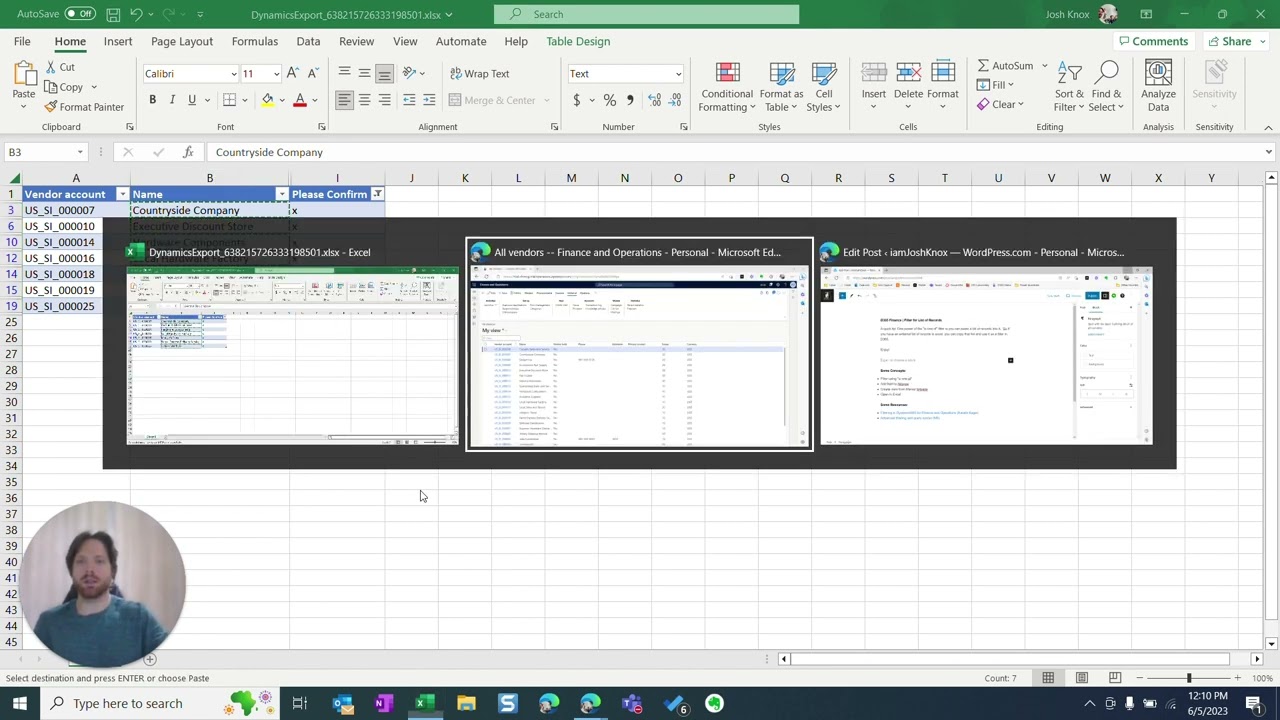The image size is (1280, 720).
Task: Open the Vendor account filter dropdown
Action: [x=122, y=194]
